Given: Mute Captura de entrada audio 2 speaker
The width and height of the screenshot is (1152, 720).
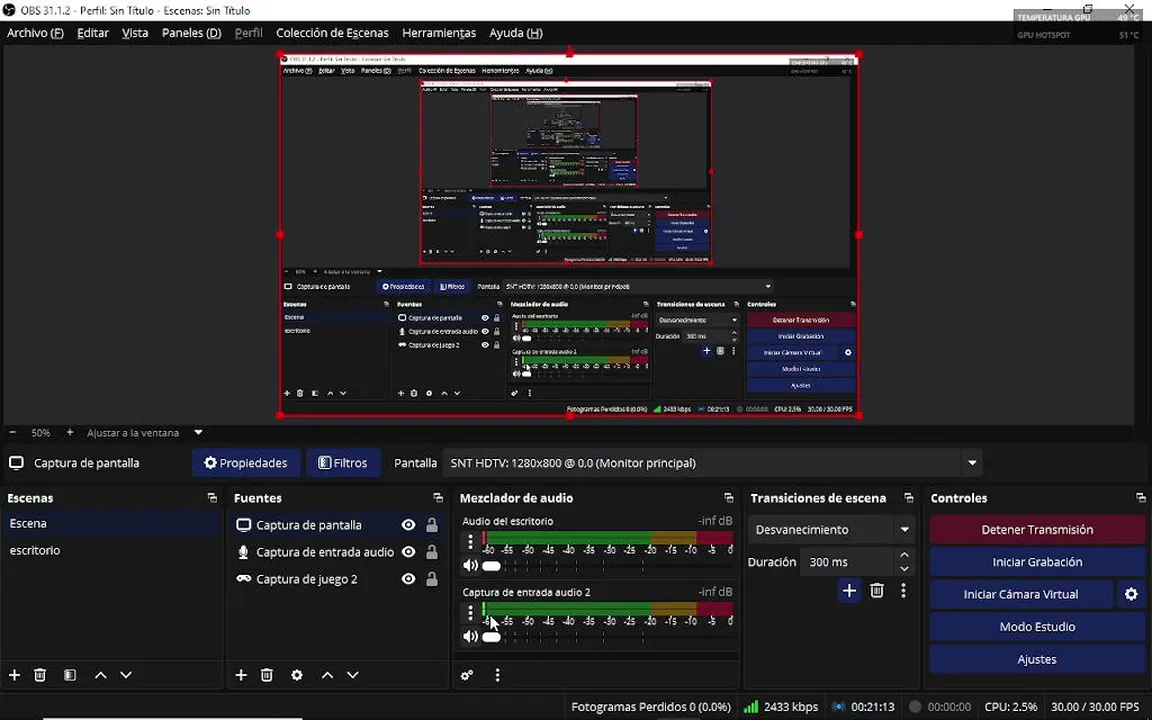Looking at the screenshot, I should (x=470, y=636).
